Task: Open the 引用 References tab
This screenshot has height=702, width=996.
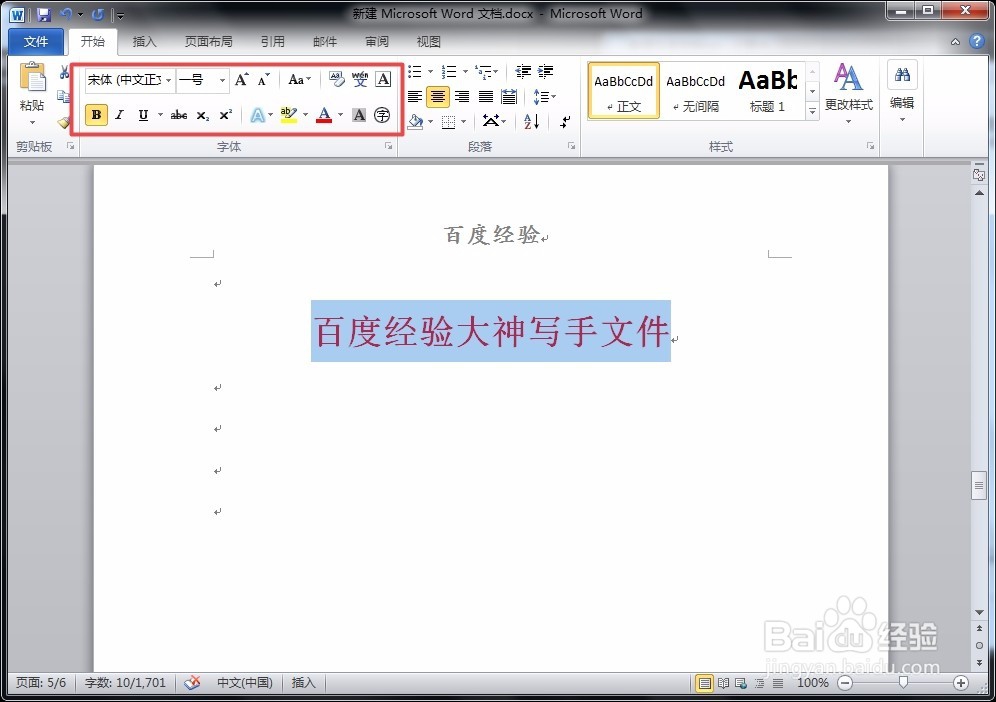Action: pyautogui.click(x=273, y=41)
